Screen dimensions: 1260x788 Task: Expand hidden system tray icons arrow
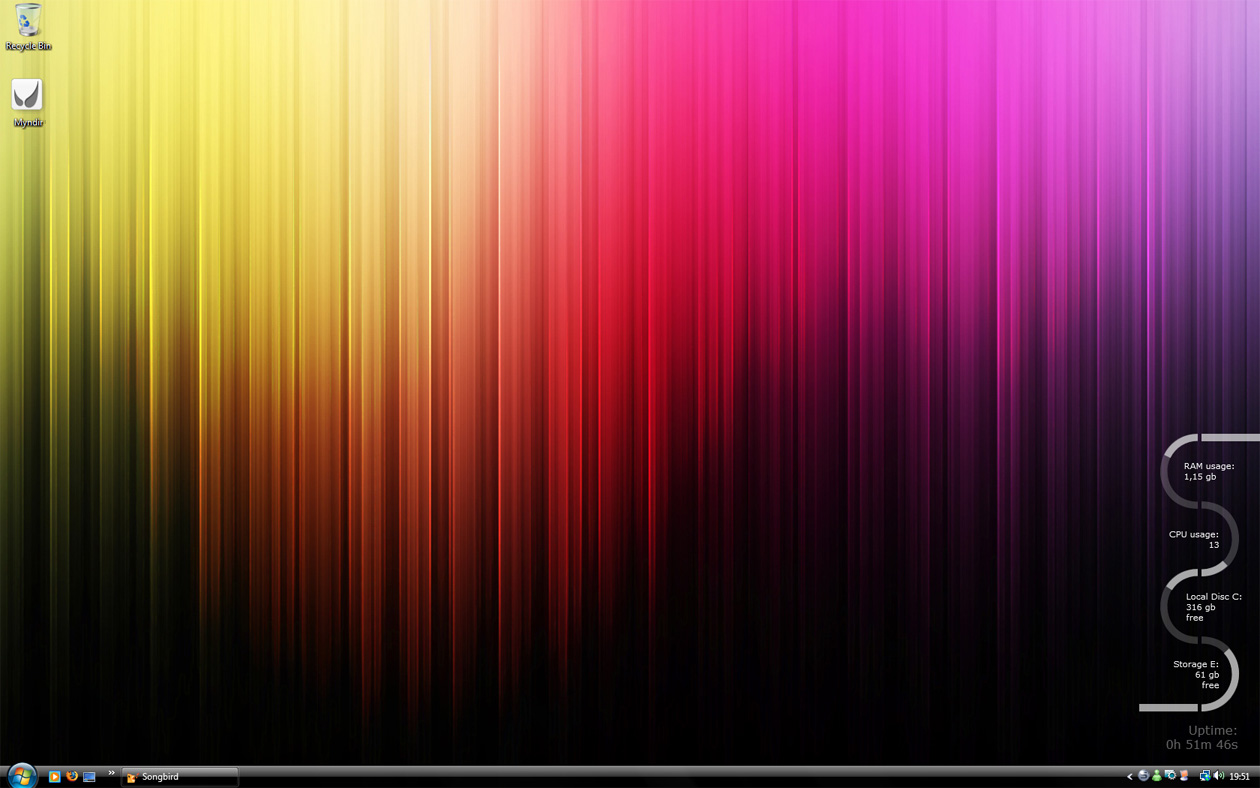tap(1130, 776)
